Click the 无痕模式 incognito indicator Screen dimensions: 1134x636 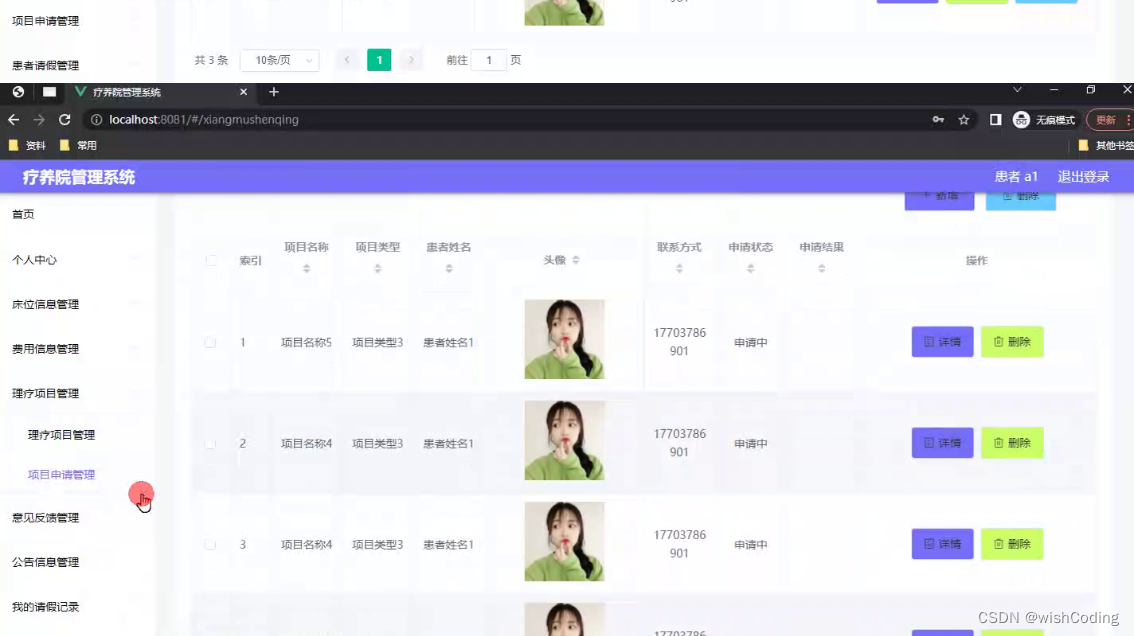(1044, 119)
